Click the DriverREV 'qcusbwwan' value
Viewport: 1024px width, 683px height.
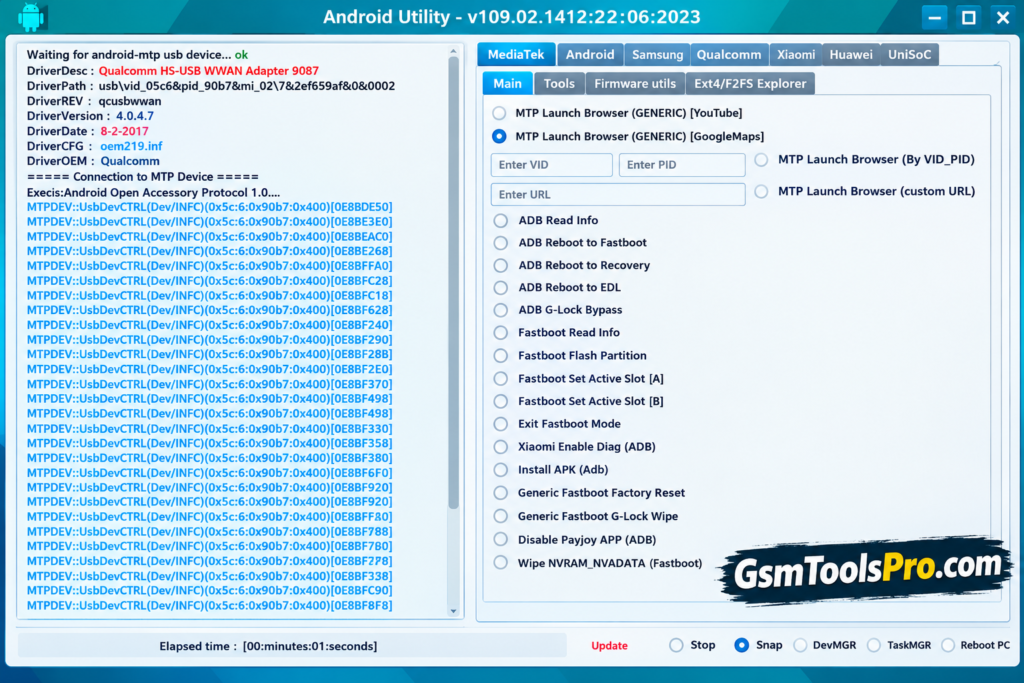[130, 101]
